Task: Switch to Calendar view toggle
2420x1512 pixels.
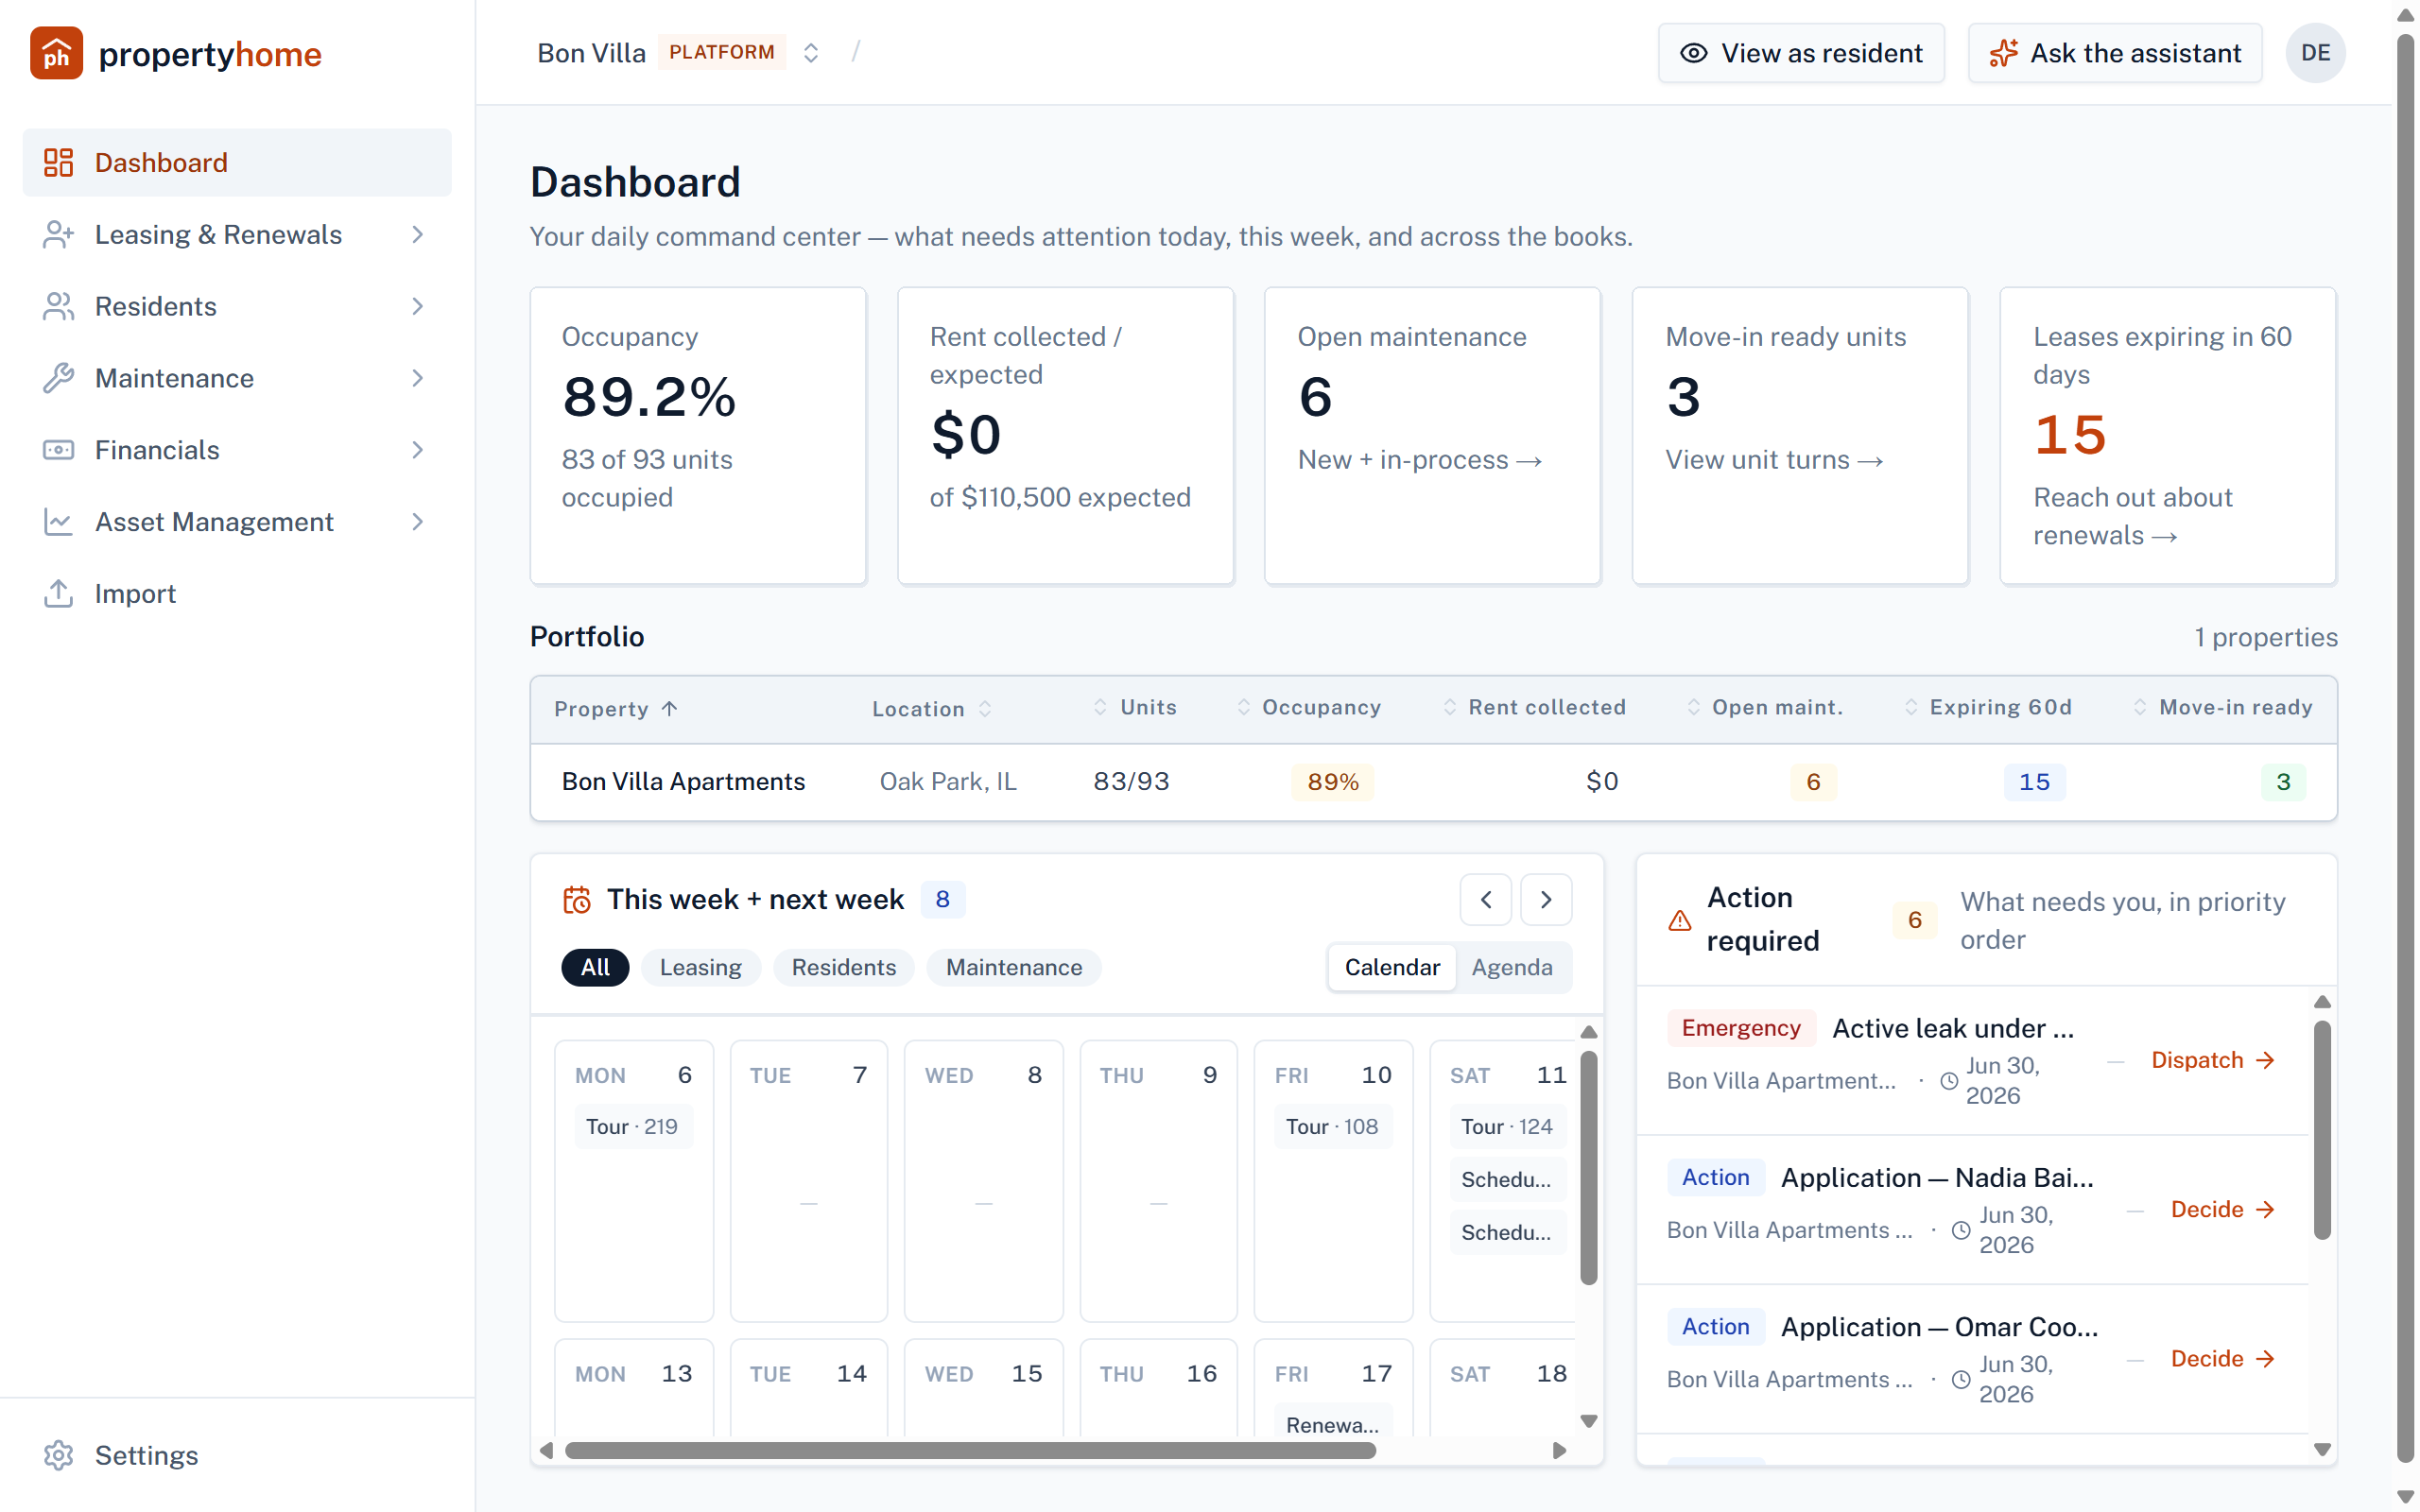Action: 1392,967
